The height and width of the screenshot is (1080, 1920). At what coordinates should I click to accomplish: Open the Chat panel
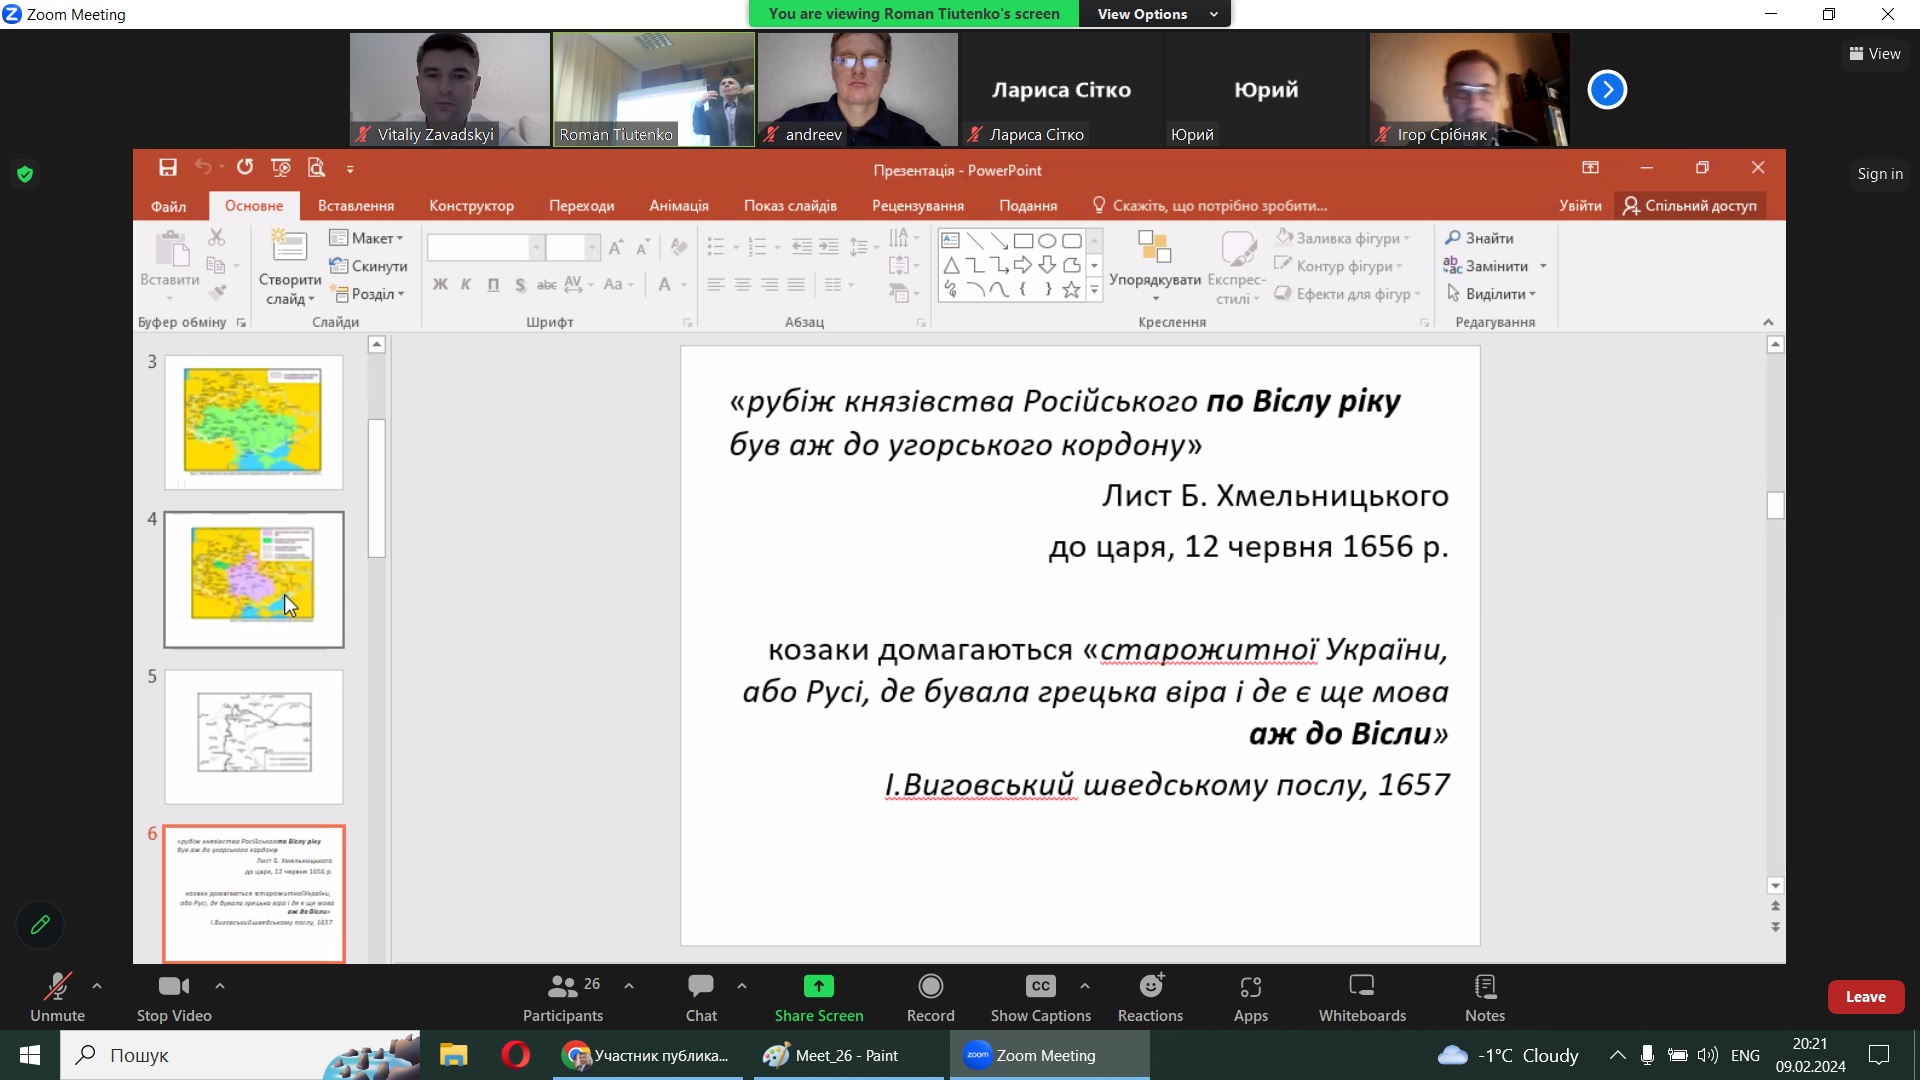coord(700,987)
